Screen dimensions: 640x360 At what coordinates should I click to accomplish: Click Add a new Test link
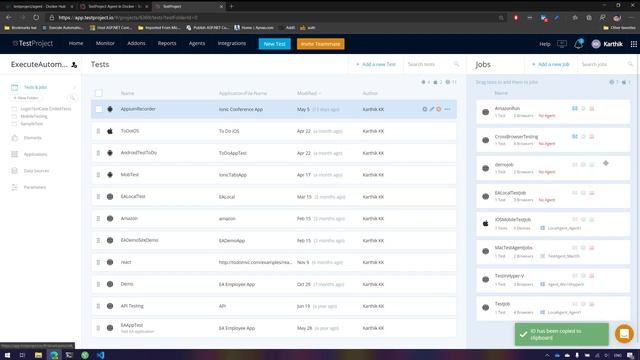(376, 64)
